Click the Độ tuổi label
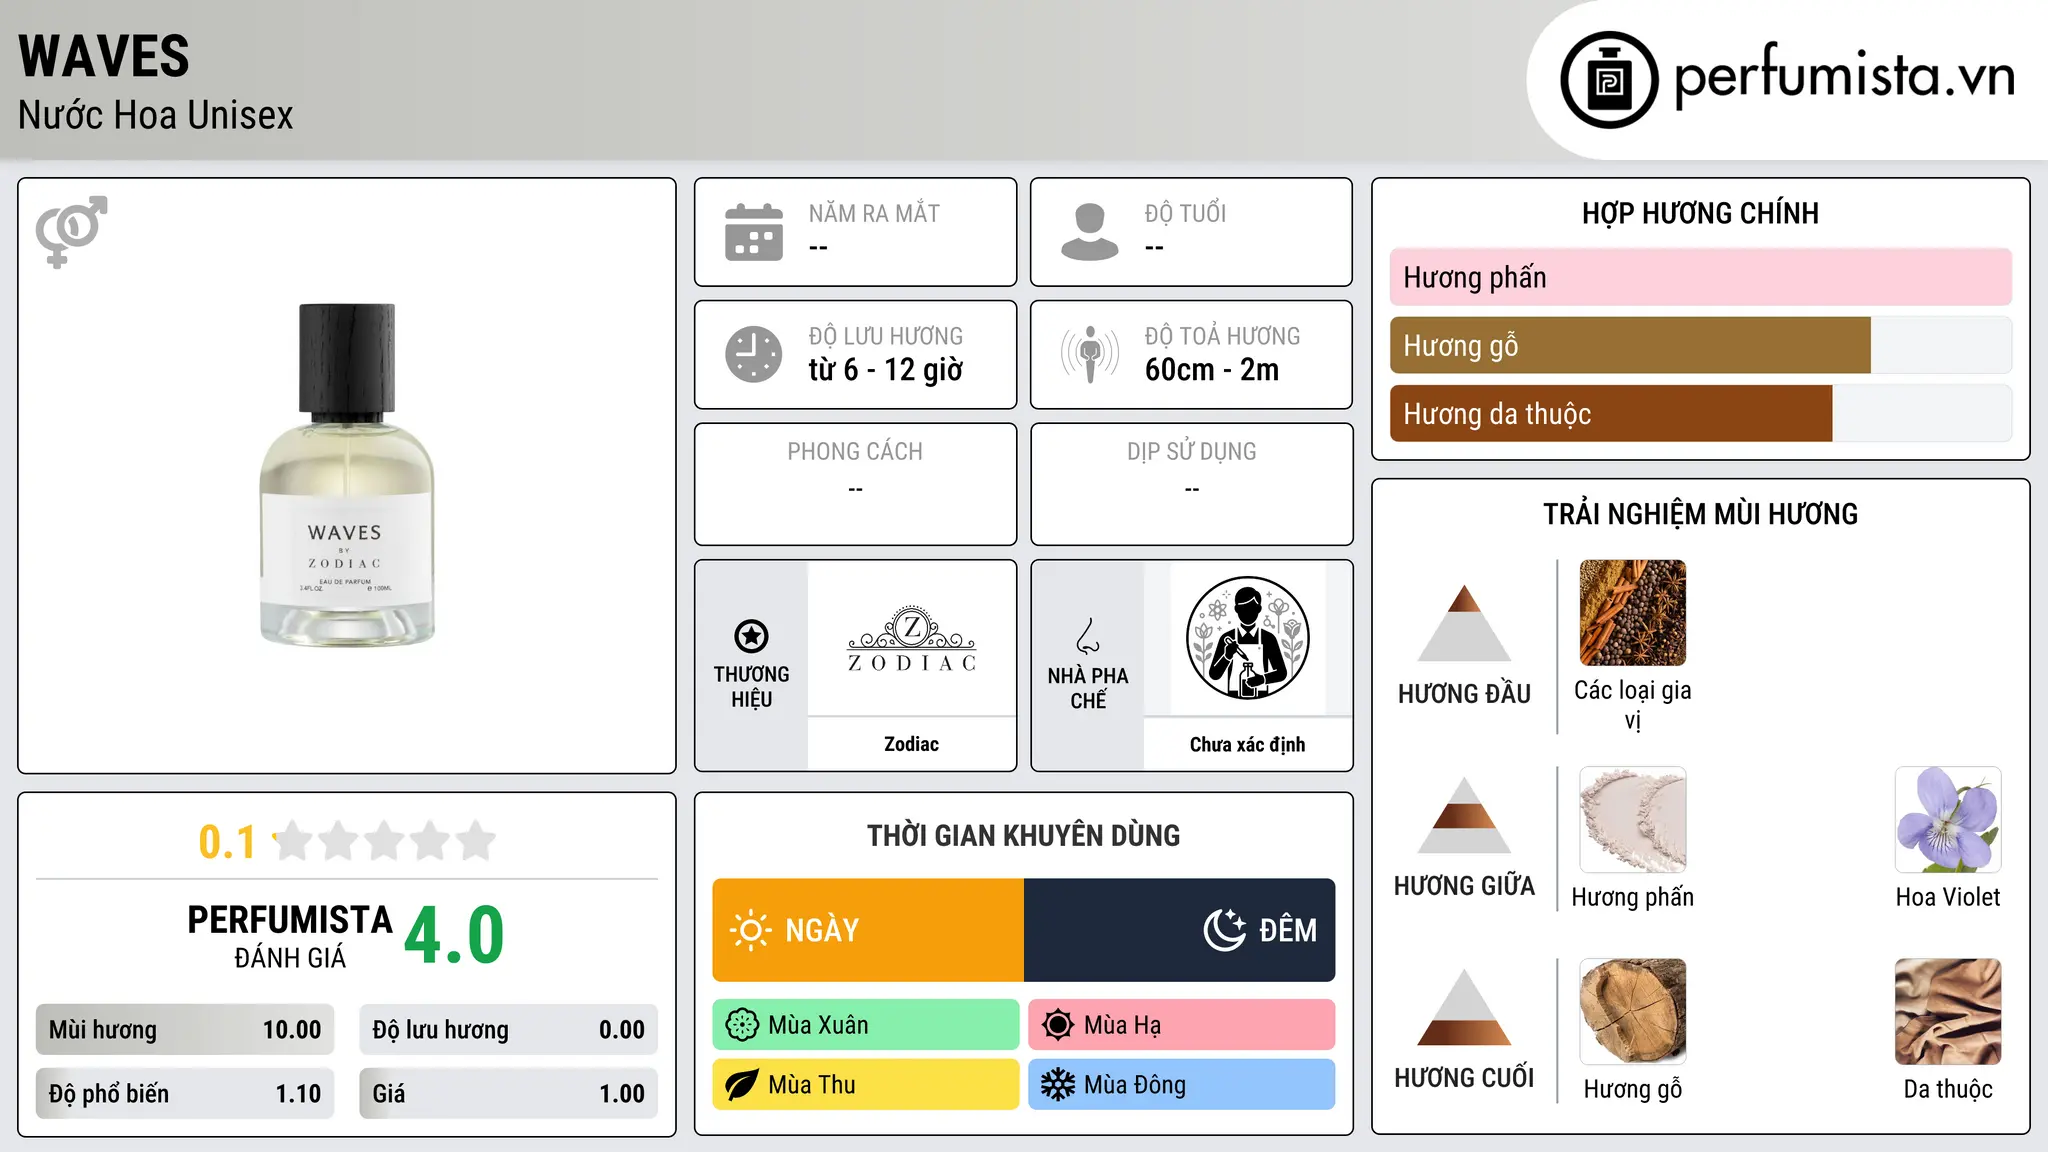2048x1152 pixels. pos(1186,213)
